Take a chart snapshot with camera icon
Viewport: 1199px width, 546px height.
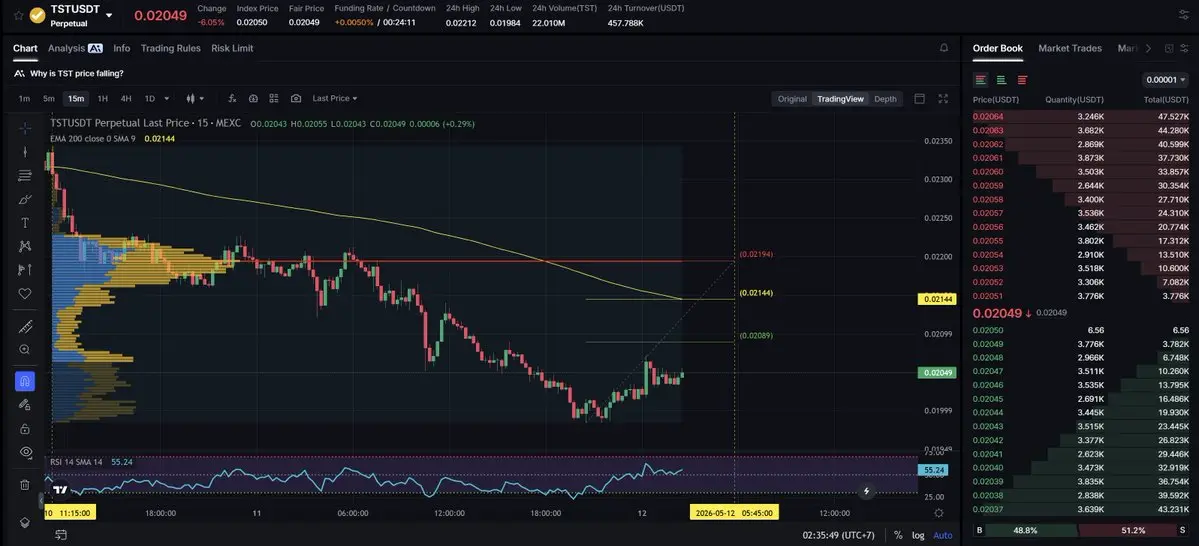pyautogui.click(x=296, y=99)
